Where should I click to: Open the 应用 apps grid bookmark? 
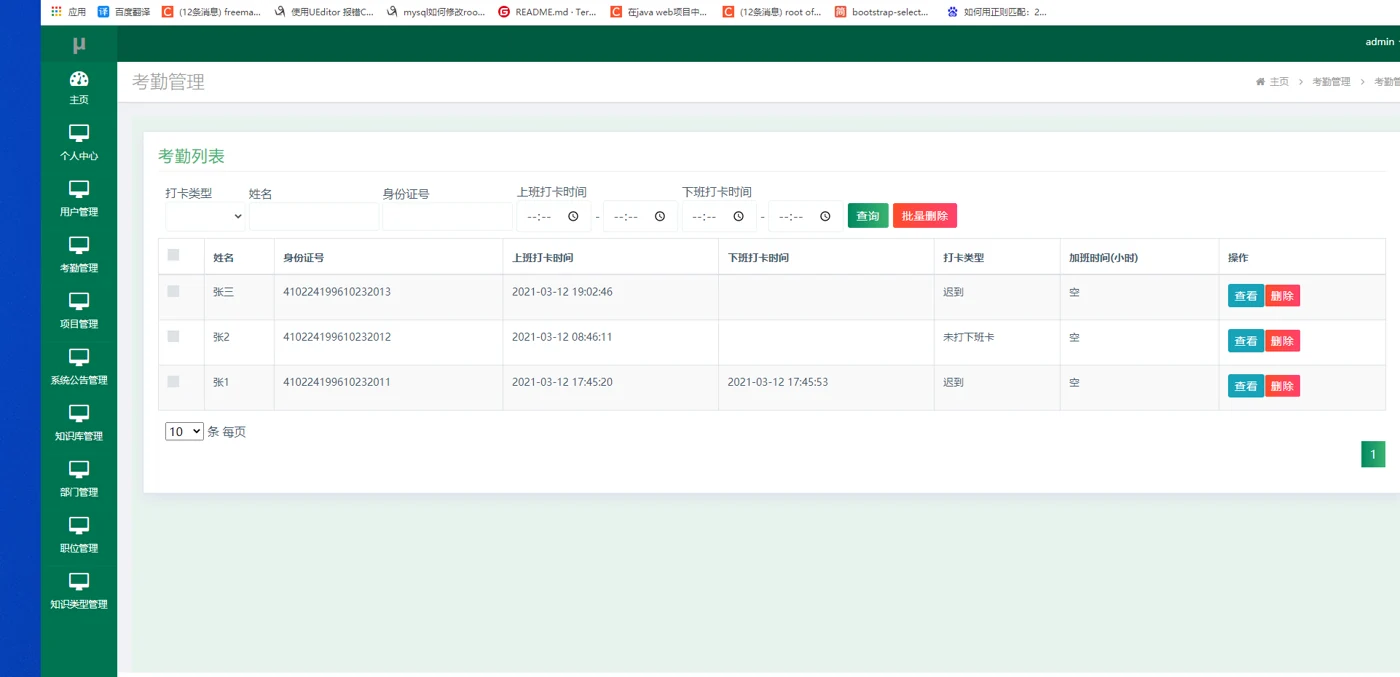tap(68, 12)
